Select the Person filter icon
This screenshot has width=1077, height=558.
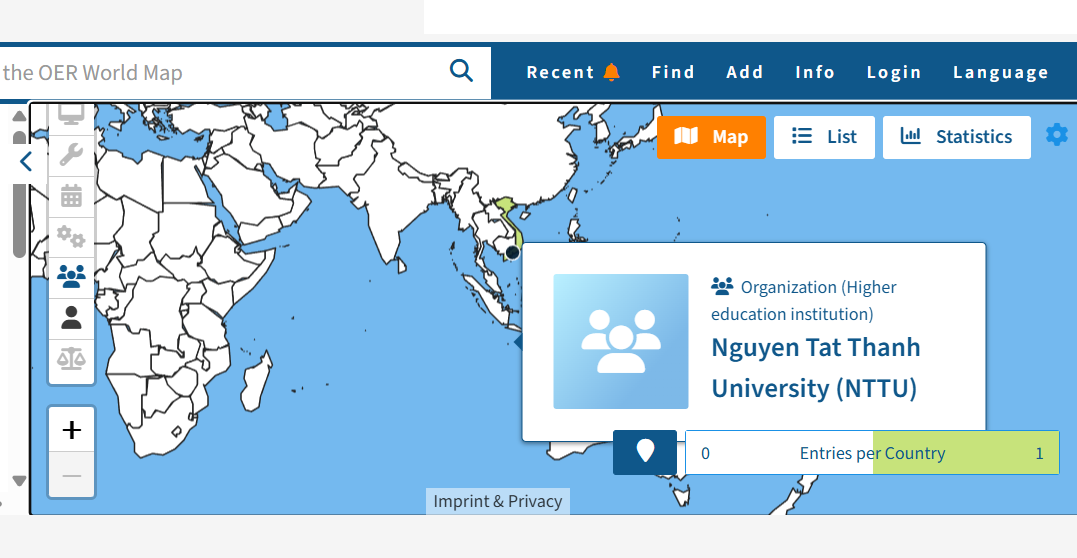[71, 318]
